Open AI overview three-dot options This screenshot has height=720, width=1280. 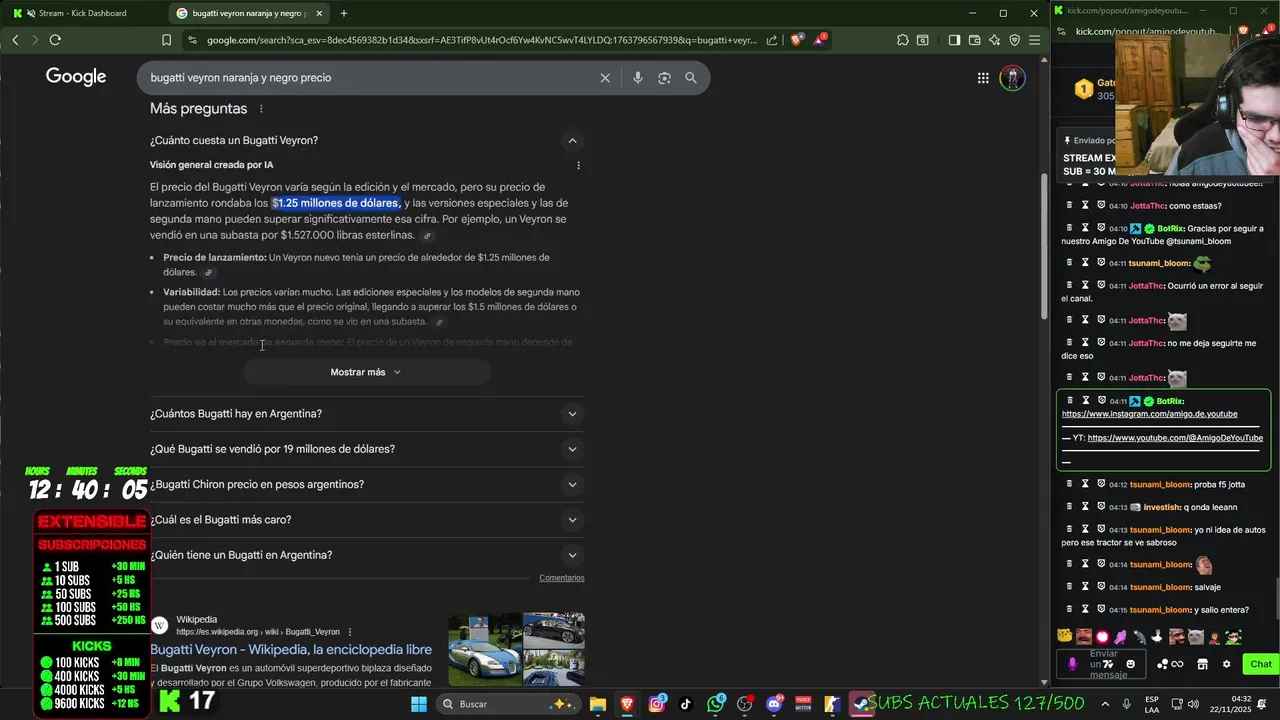578,165
